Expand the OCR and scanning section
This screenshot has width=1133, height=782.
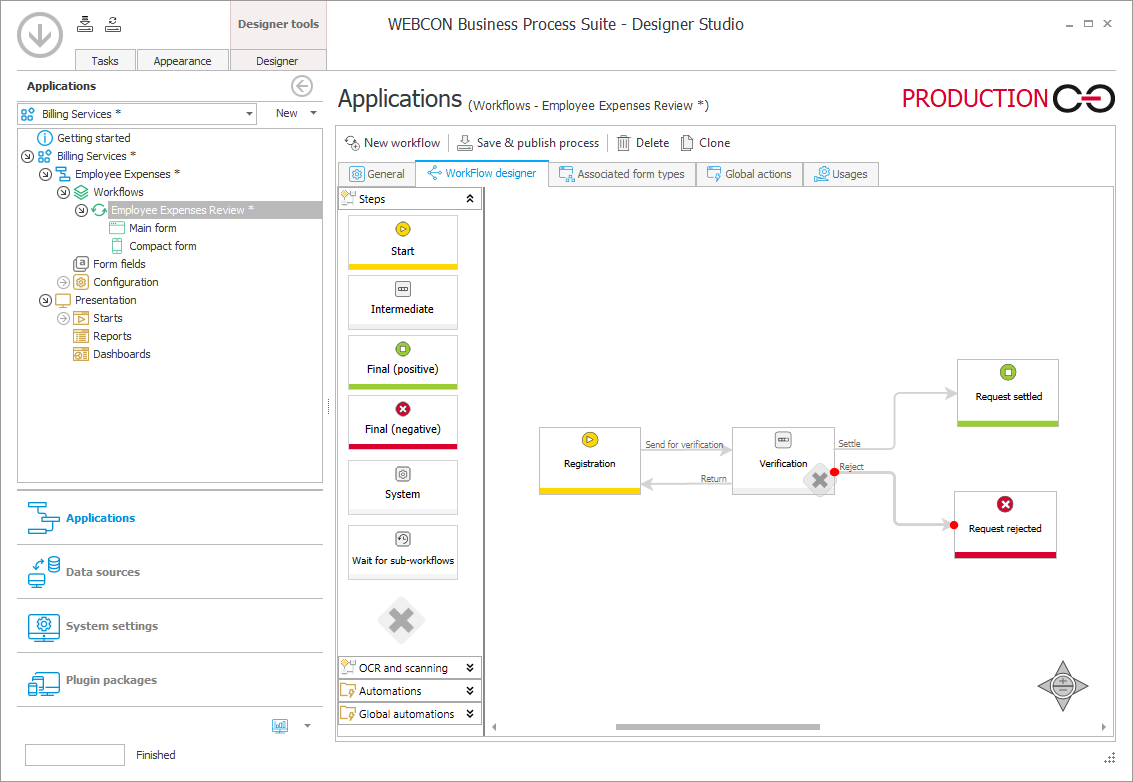(x=470, y=668)
